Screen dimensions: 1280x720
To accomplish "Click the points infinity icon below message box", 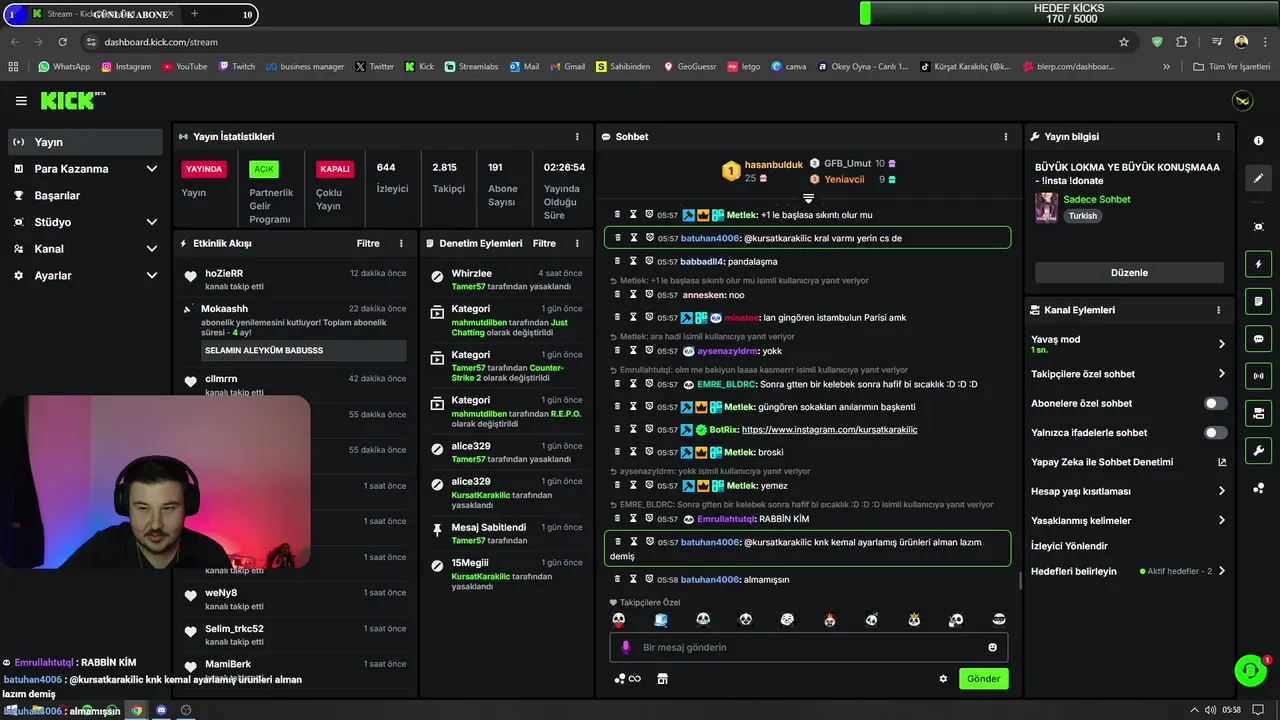I will [627, 679].
